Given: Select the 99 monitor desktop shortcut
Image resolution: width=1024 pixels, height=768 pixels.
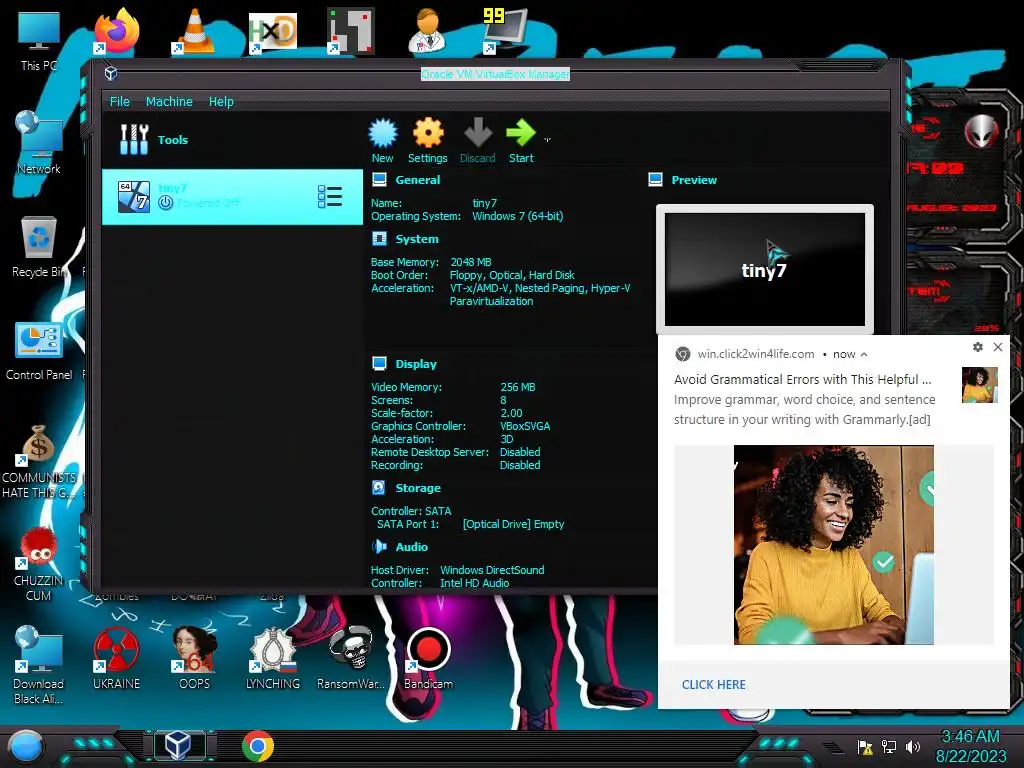Looking at the screenshot, I should coord(504,31).
